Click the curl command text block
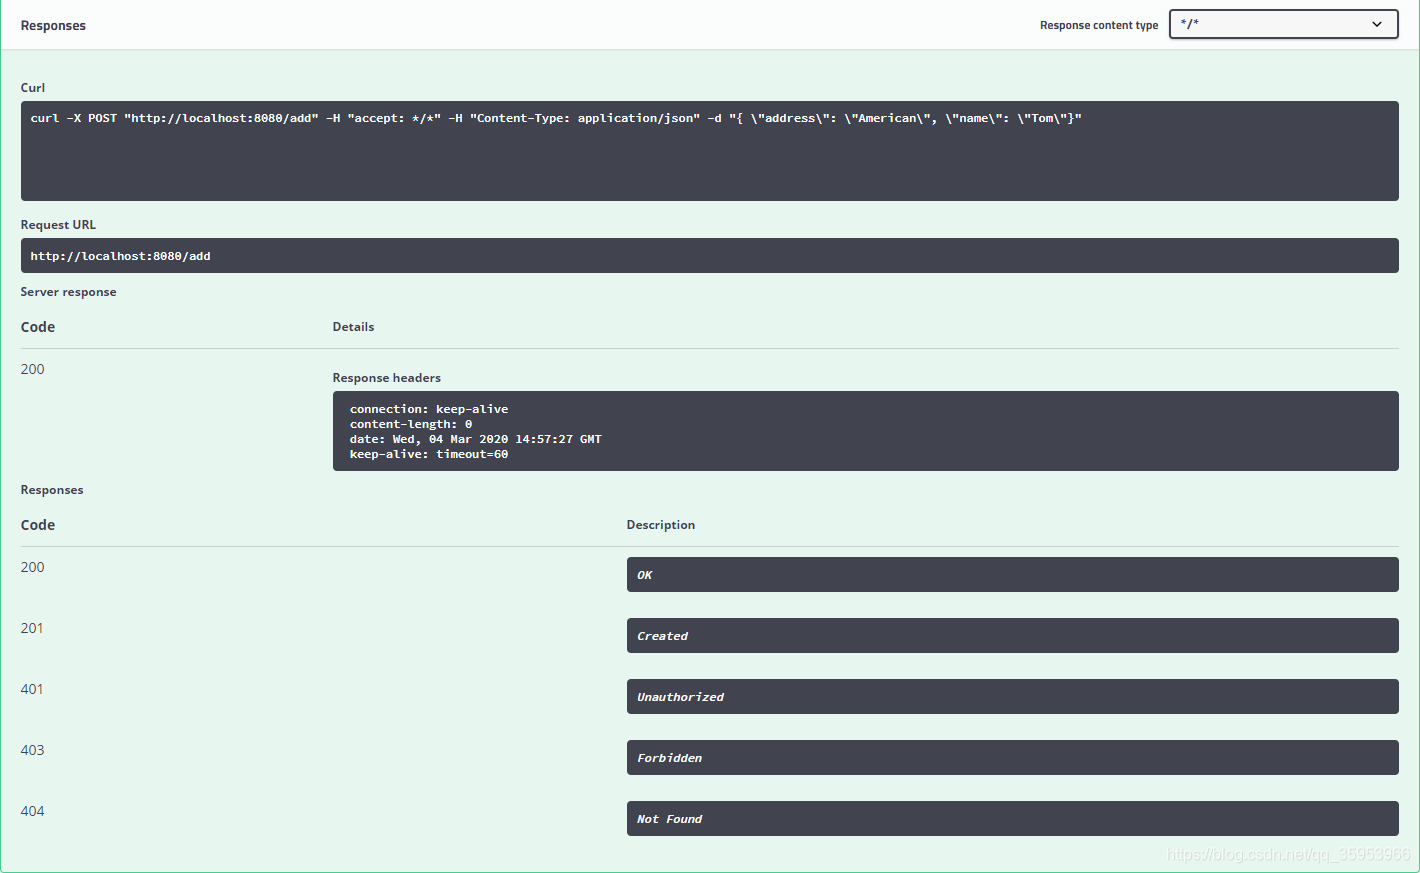The height and width of the screenshot is (873, 1420). [709, 151]
